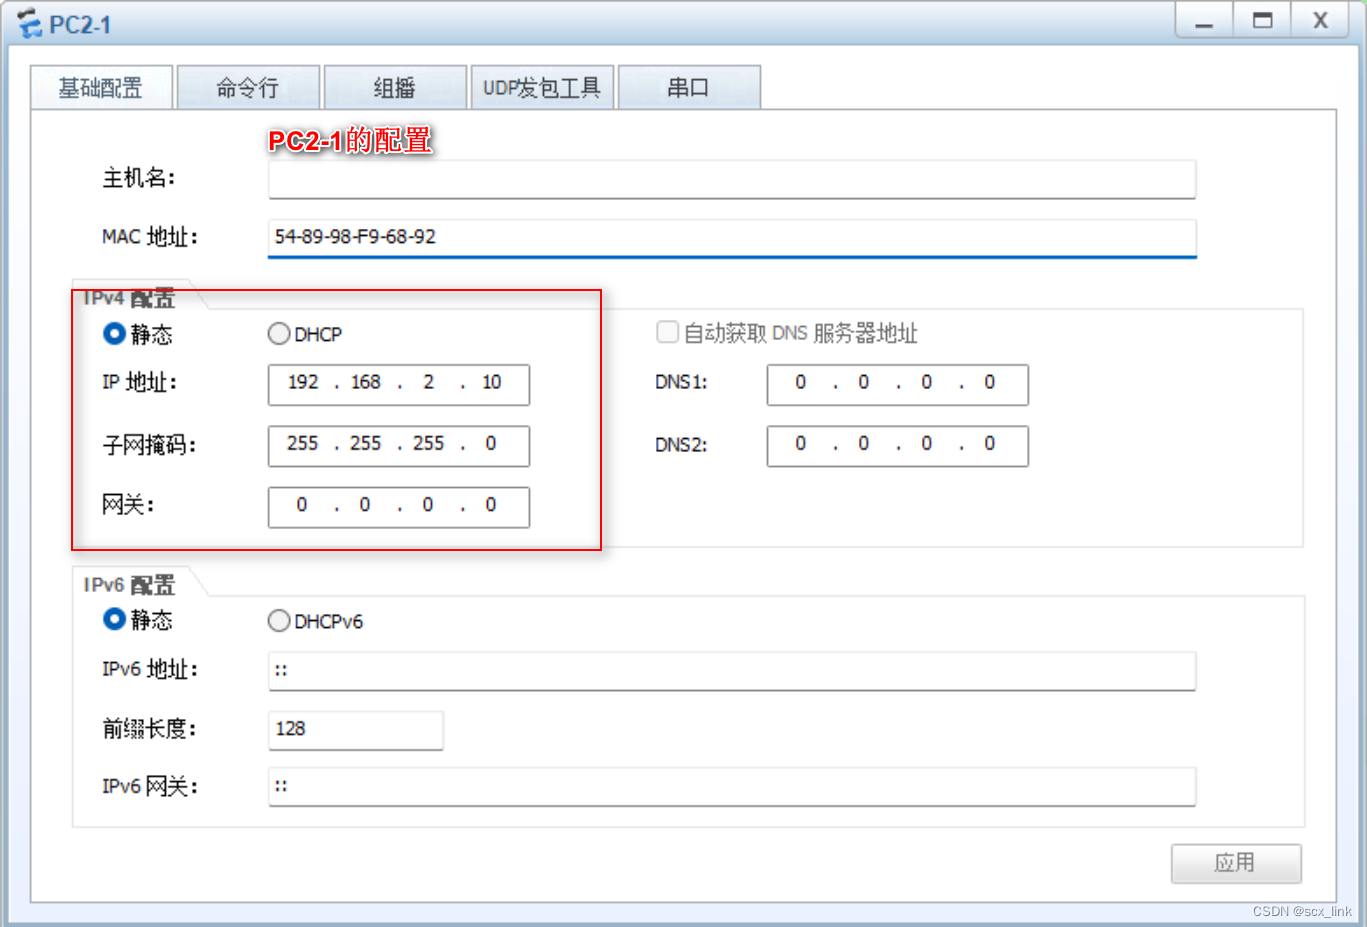The image size is (1367, 927).
Task: Toggle 自动获取 DNS 服务器地址 checkbox
Action: (x=667, y=332)
